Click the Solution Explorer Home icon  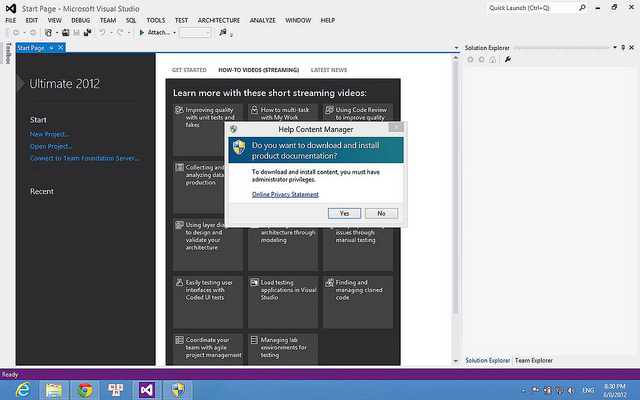[493, 60]
